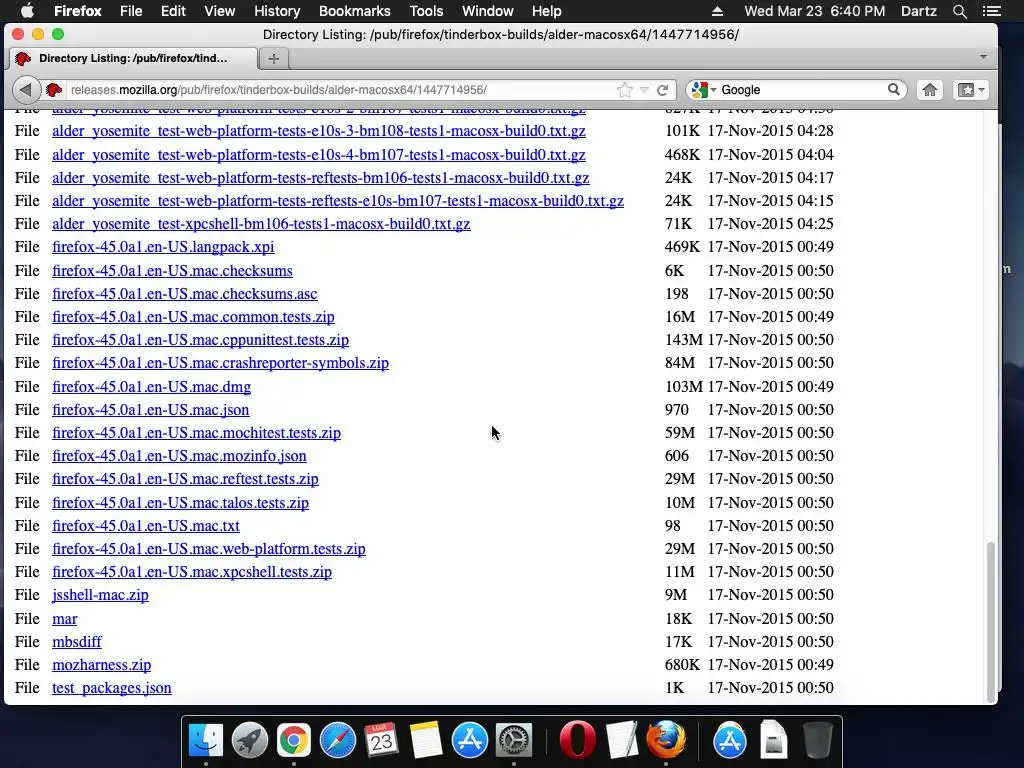The height and width of the screenshot is (768, 1024).
Task: Open the jsshell-mac.zip link
Action: pos(101,595)
